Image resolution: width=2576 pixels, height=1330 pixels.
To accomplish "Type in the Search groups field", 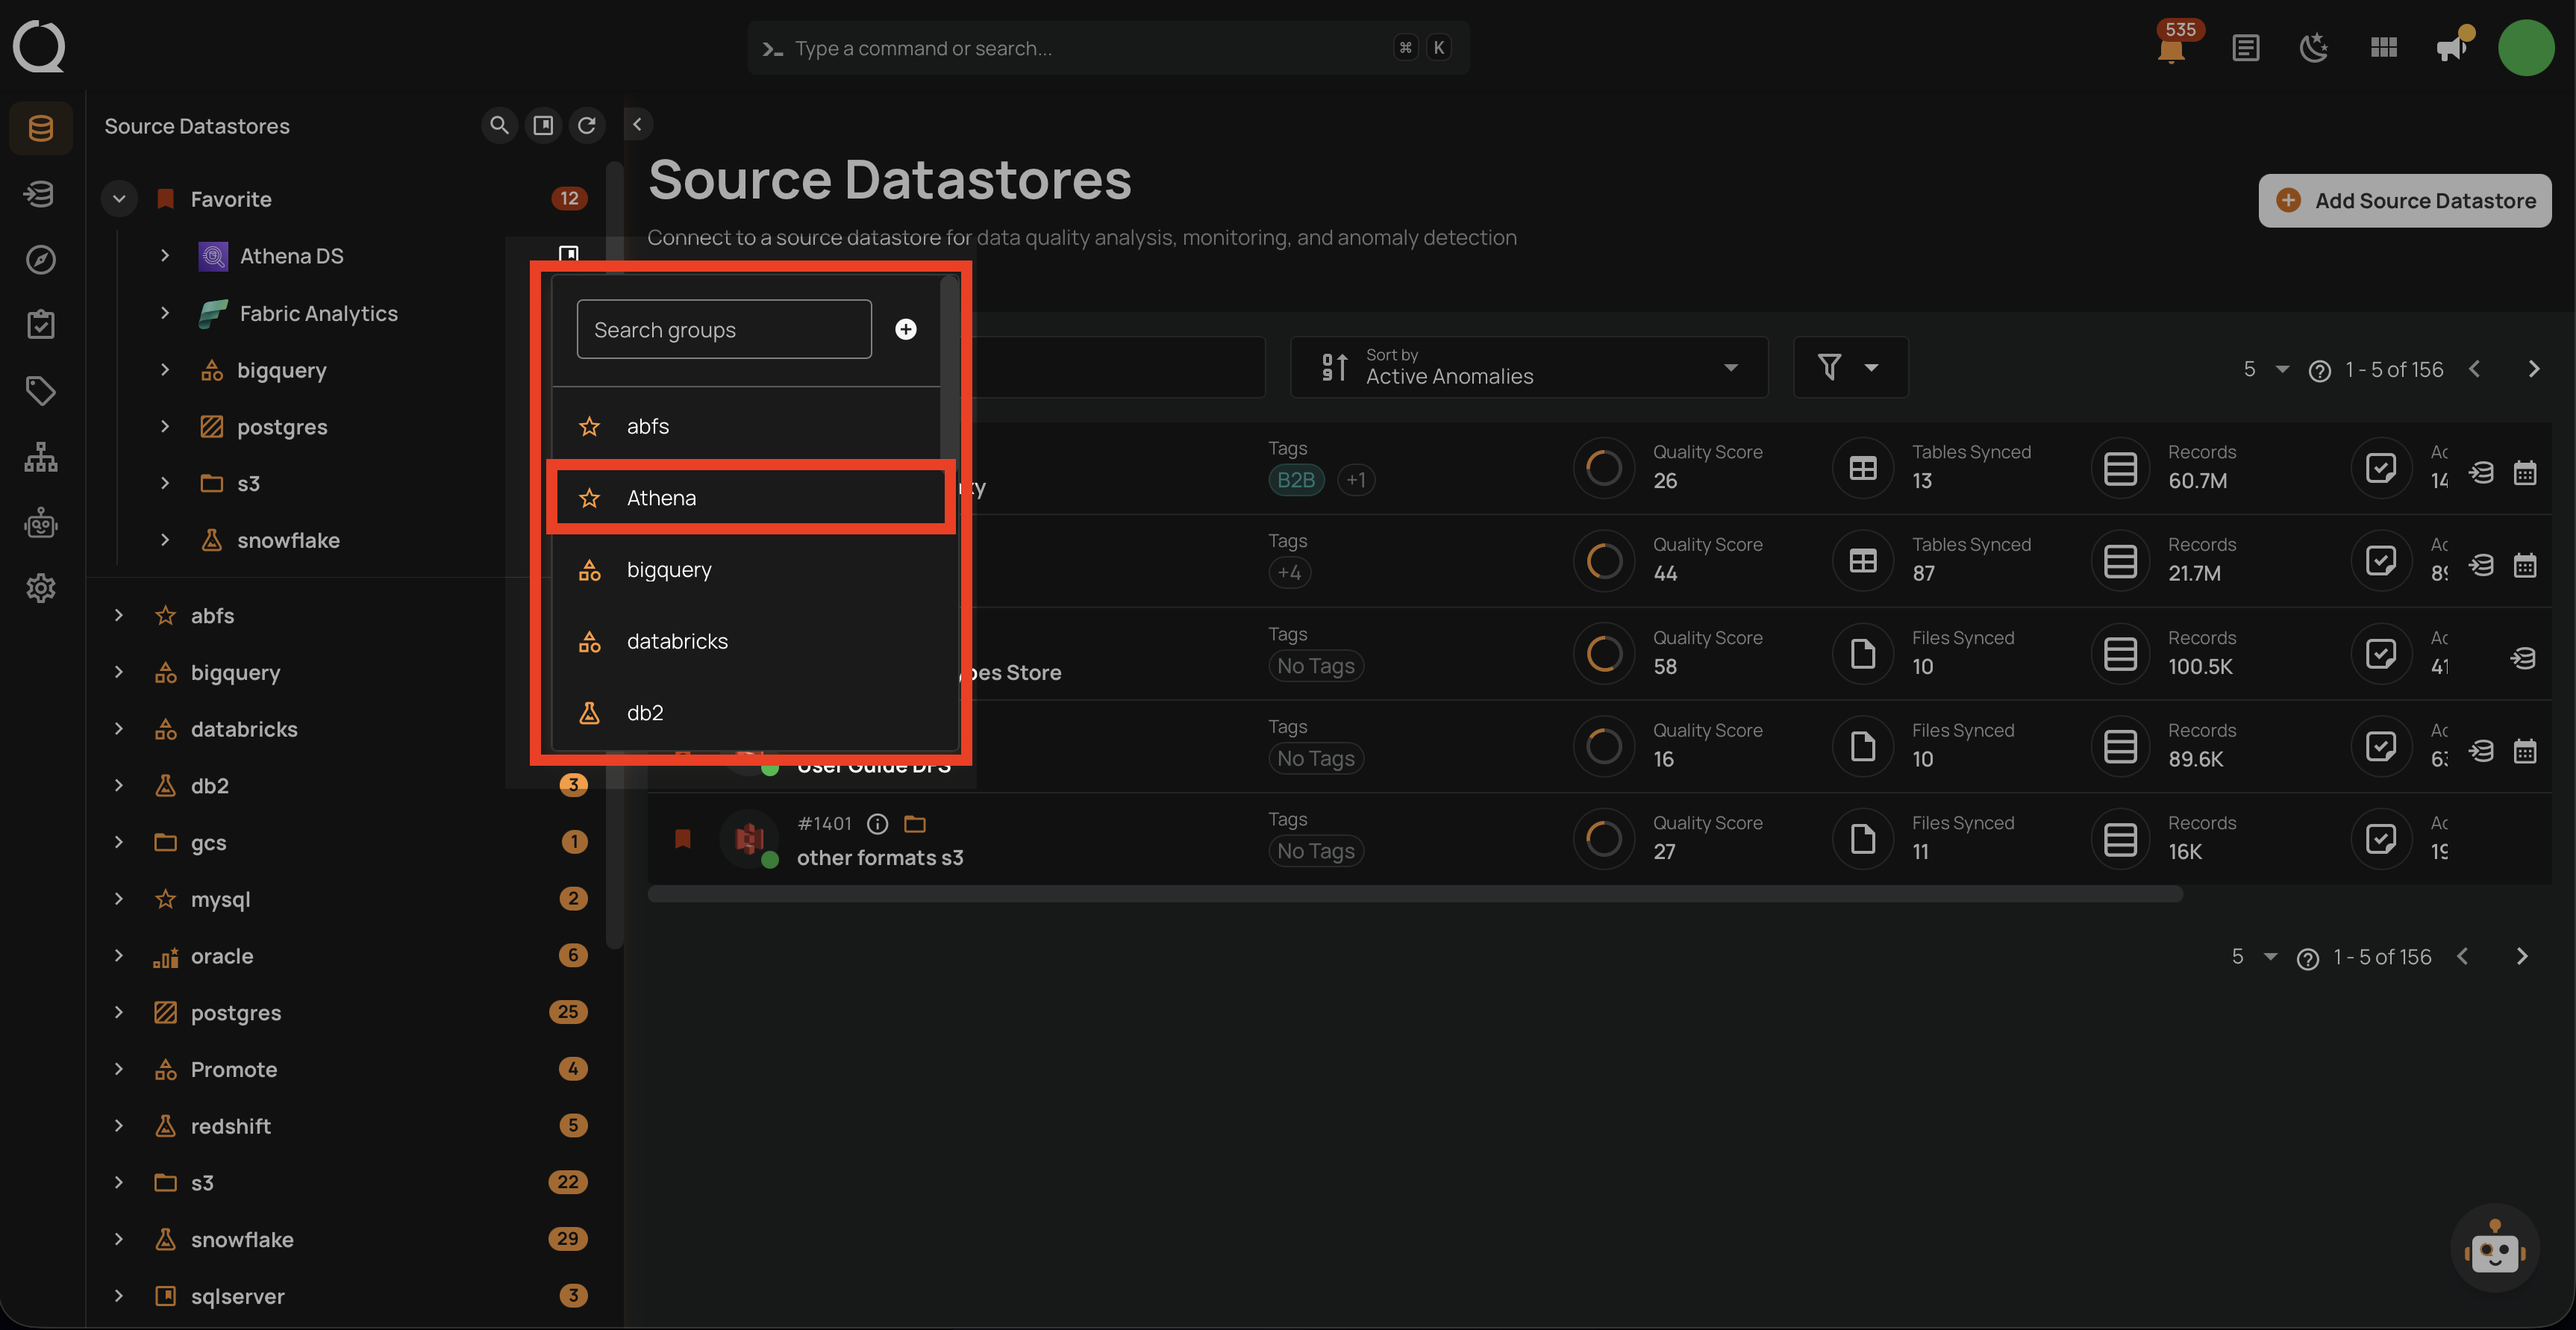I will pos(723,329).
